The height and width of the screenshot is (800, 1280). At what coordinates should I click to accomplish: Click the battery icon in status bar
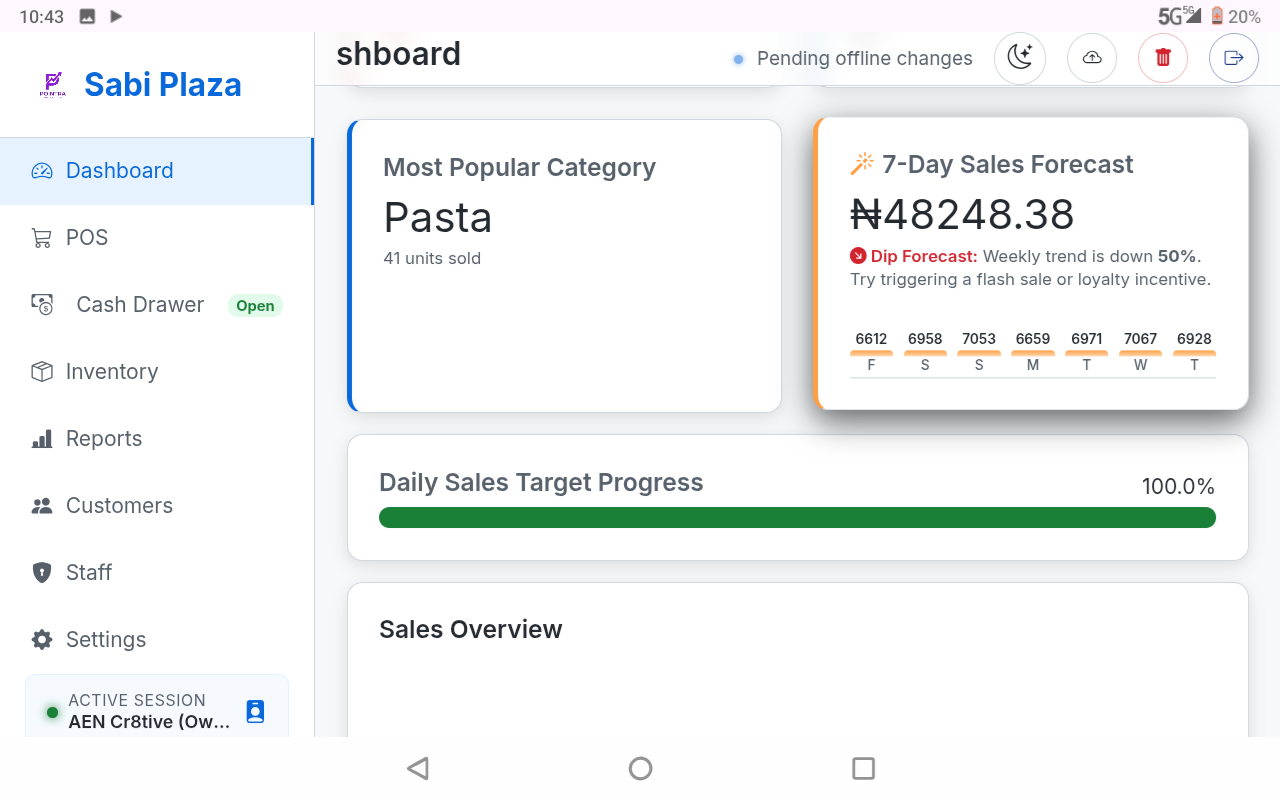[1217, 16]
